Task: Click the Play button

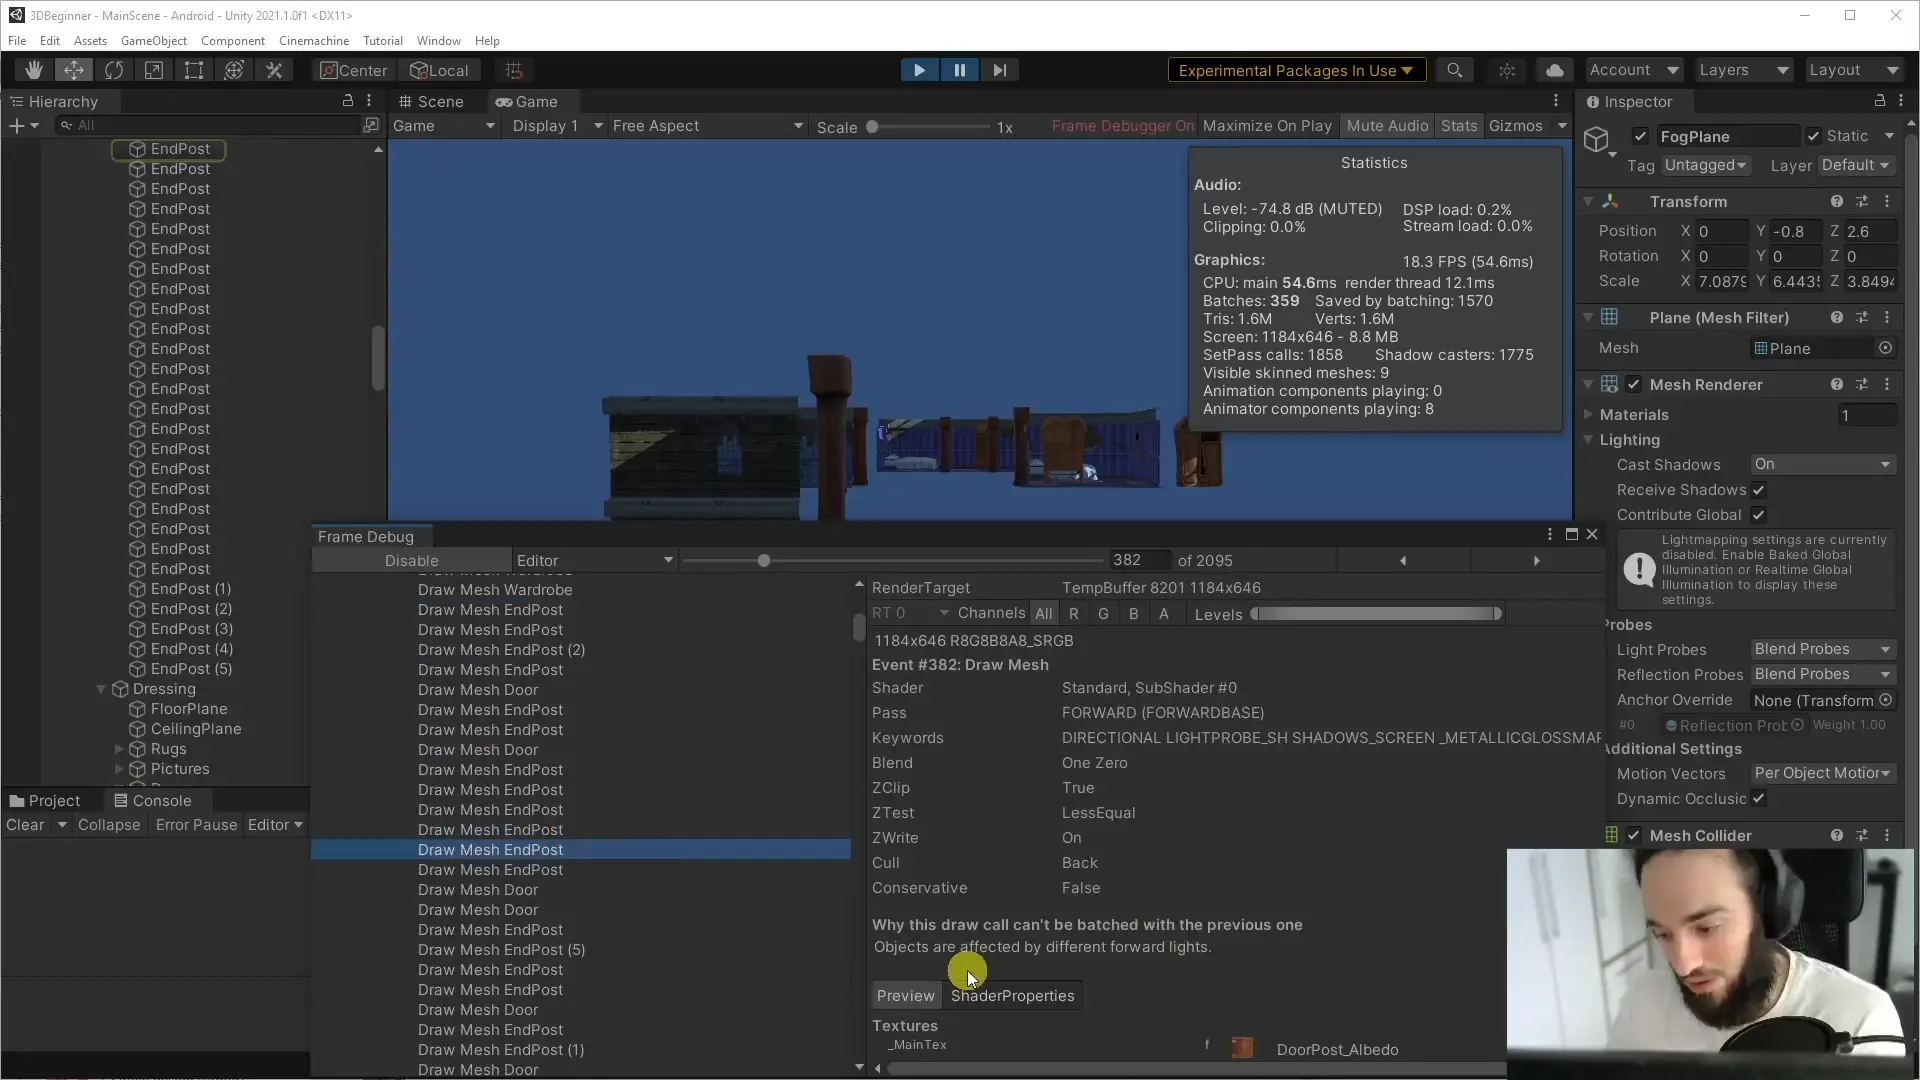Action: pyautogui.click(x=919, y=70)
